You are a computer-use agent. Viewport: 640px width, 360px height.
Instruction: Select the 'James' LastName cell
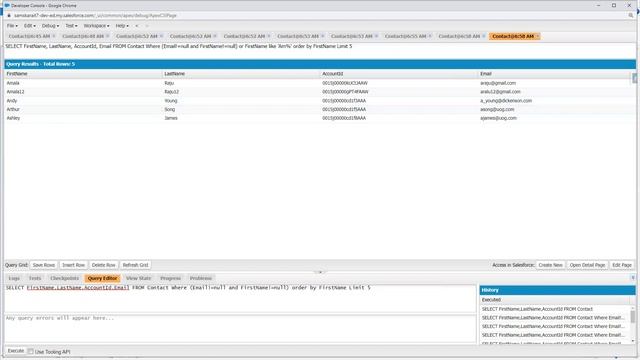[241, 118]
